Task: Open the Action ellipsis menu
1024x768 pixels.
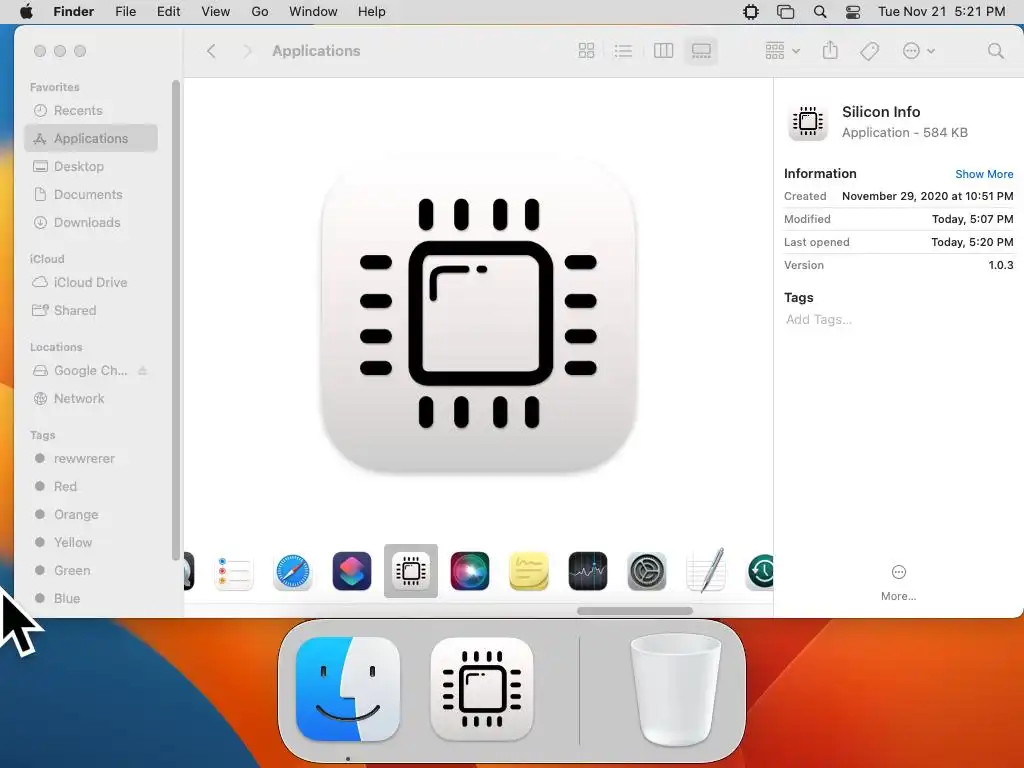Action: click(918, 51)
